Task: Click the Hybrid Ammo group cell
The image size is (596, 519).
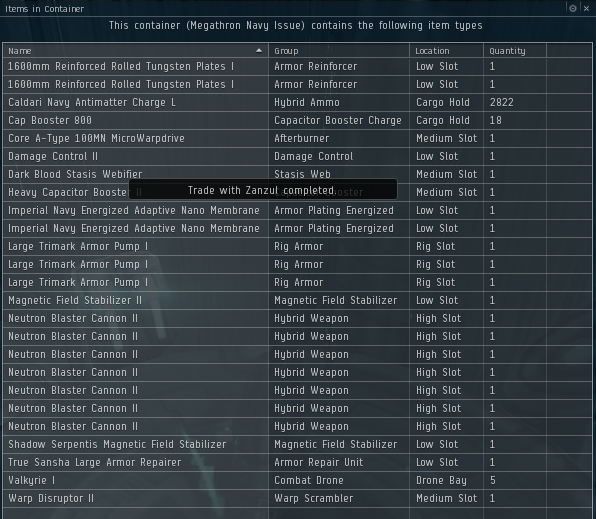Action: [x=339, y=102]
